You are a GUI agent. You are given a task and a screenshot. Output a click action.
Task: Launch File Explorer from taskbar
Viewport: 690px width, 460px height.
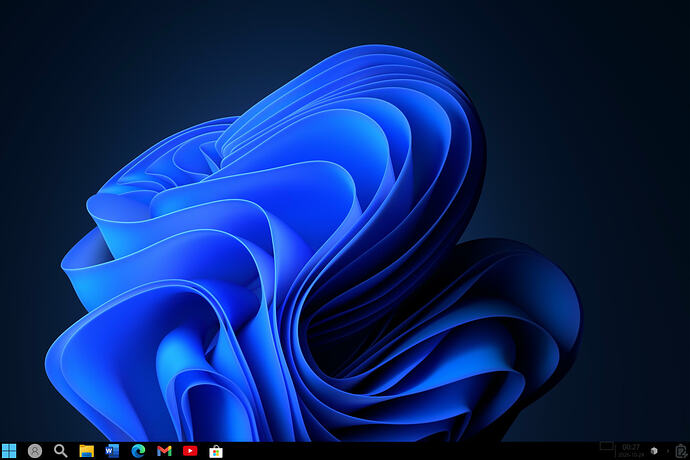click(x=87, y=451)
